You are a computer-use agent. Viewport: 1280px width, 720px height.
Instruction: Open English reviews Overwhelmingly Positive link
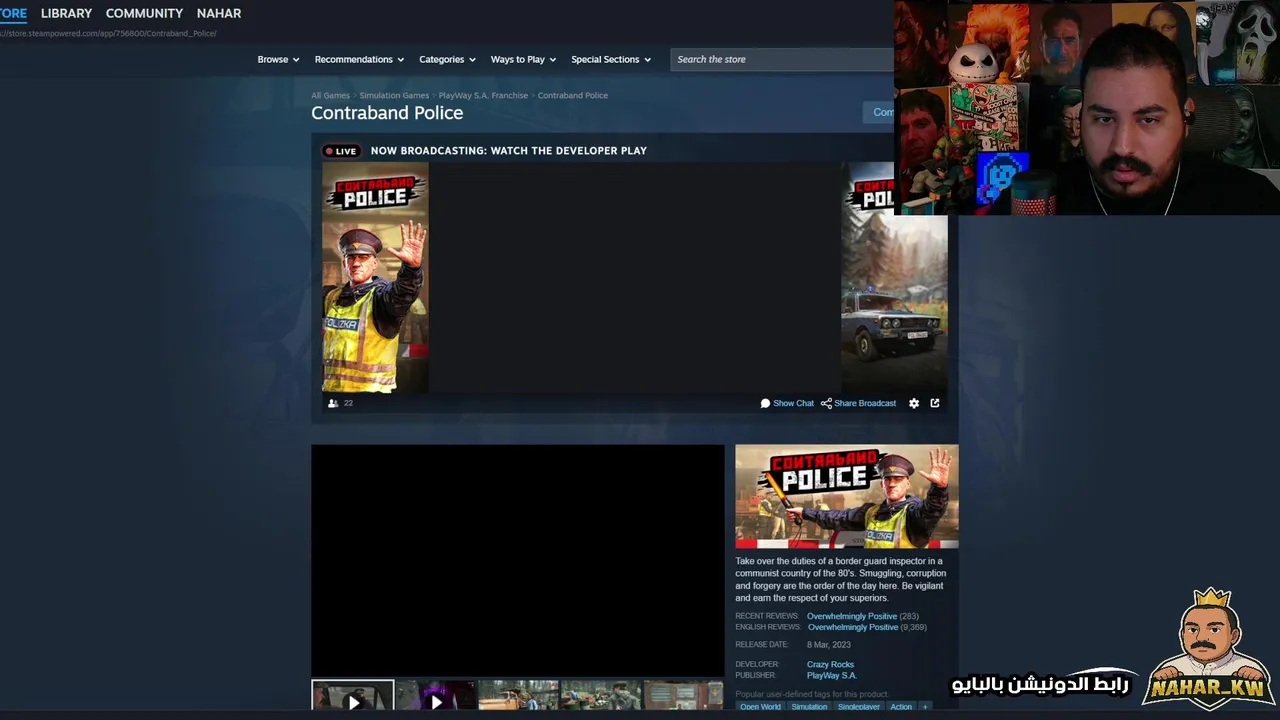tap(853, 627)
